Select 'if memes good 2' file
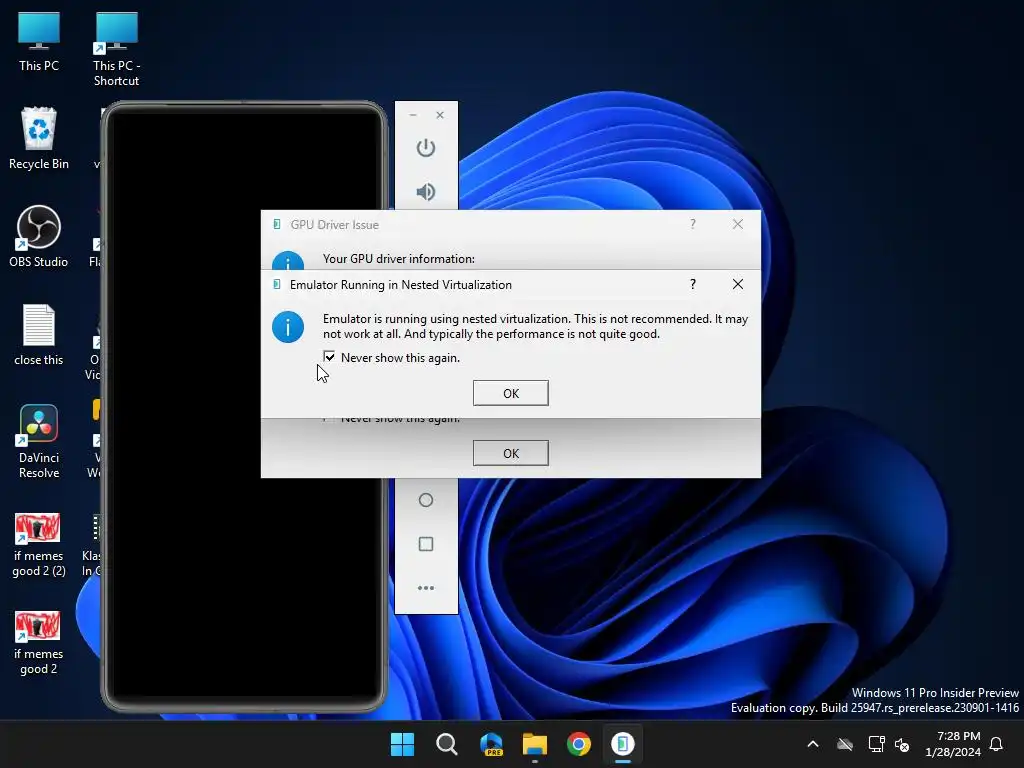Viewport: 1024px width, 768px height. tap(39, 643)
